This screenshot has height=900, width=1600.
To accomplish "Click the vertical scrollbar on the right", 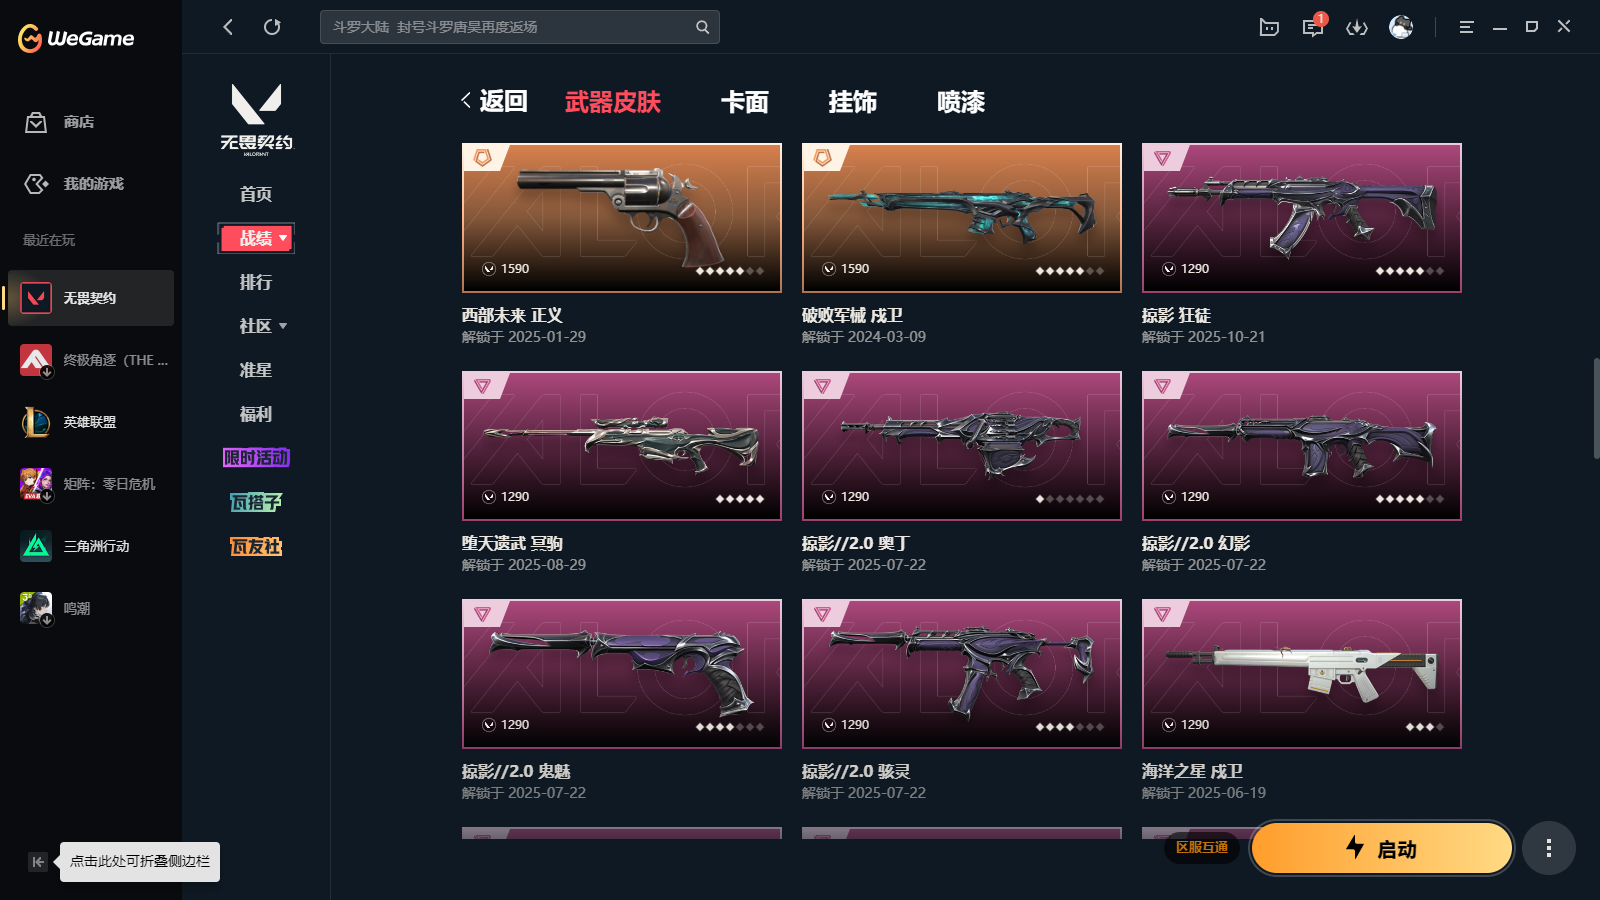I will click(1596, 408).
